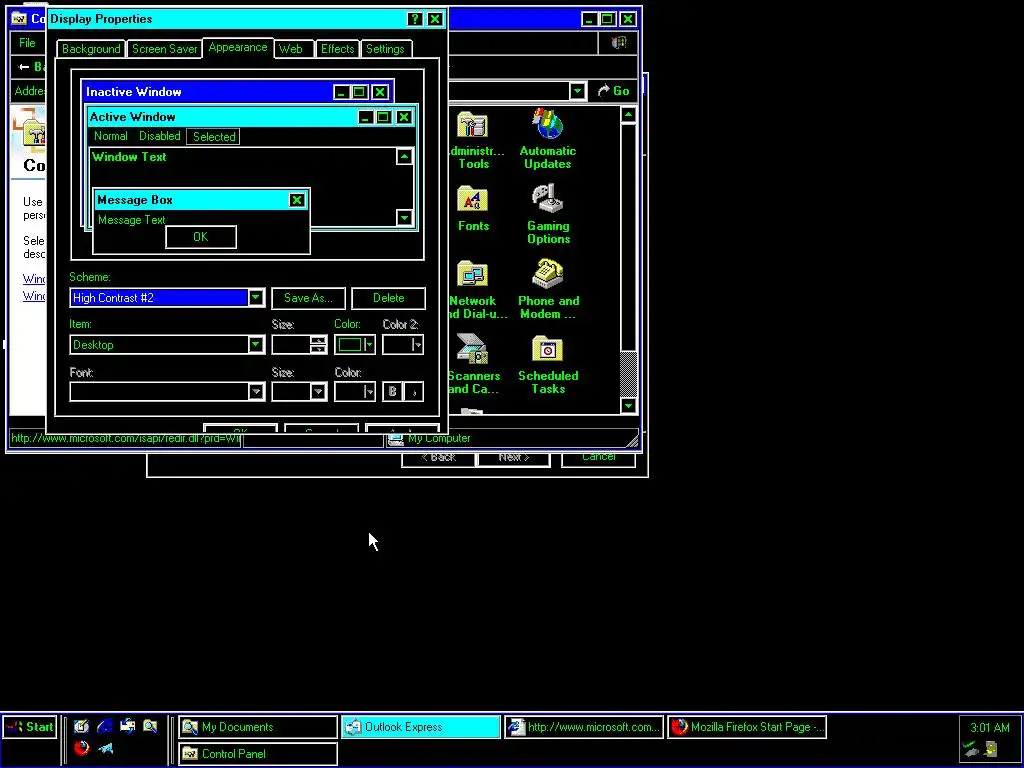Screen dimensions: 1024x768
Task: Click the Delete scheme button
Action: pos(389,298)
